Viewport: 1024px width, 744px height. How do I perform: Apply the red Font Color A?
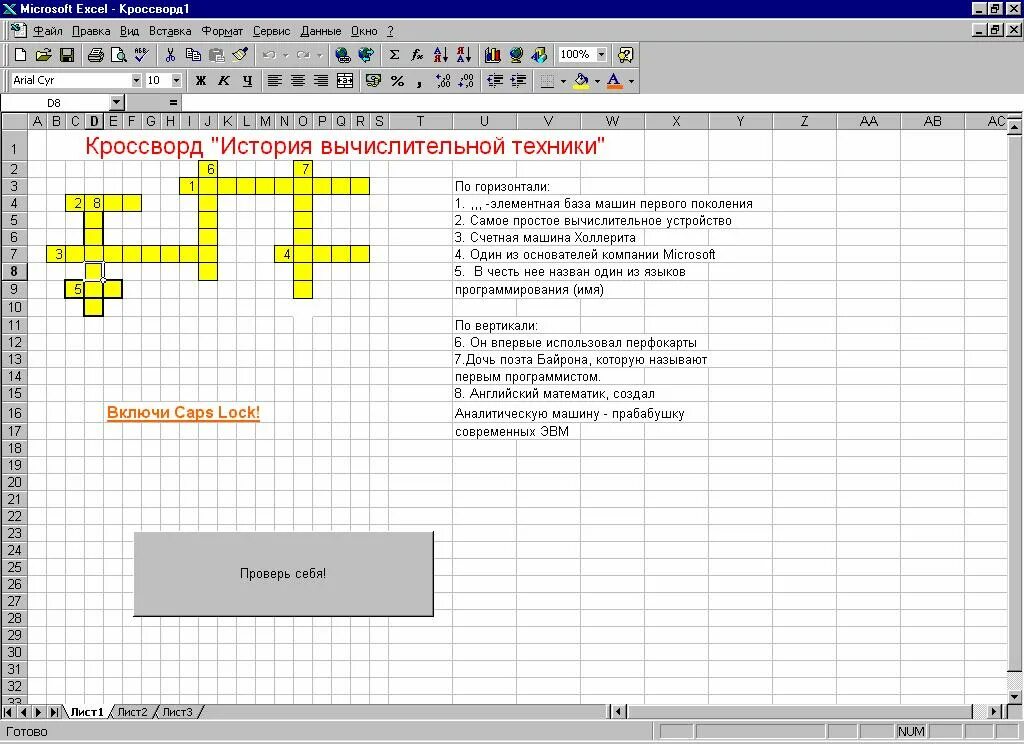point(614,81)
